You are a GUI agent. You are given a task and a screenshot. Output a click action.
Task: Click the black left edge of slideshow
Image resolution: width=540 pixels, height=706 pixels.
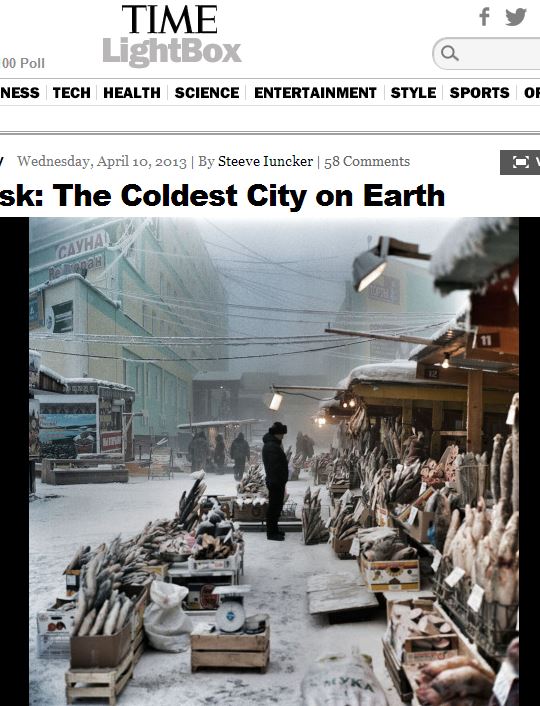coord(14,462)
